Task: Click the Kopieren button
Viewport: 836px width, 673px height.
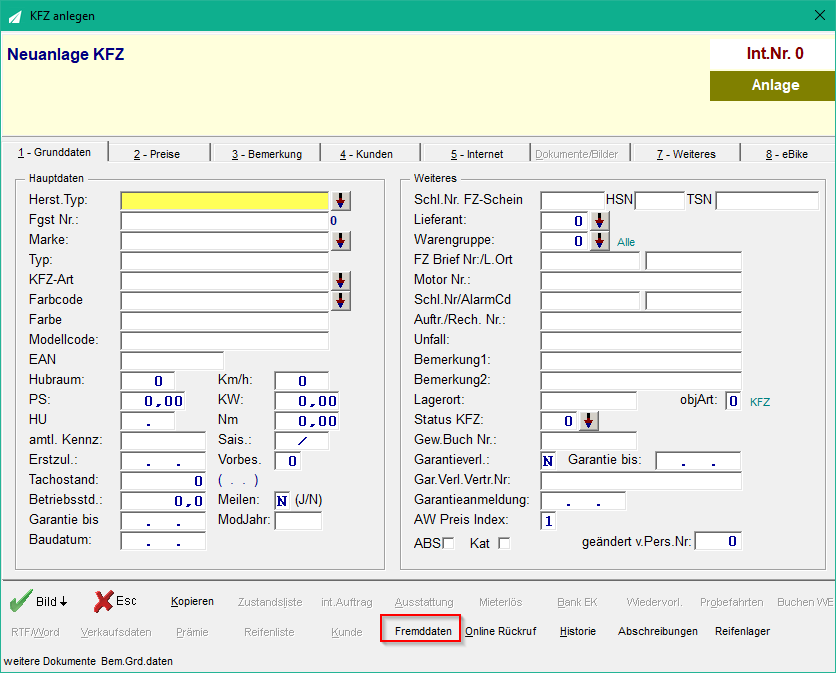Action: 192,602
